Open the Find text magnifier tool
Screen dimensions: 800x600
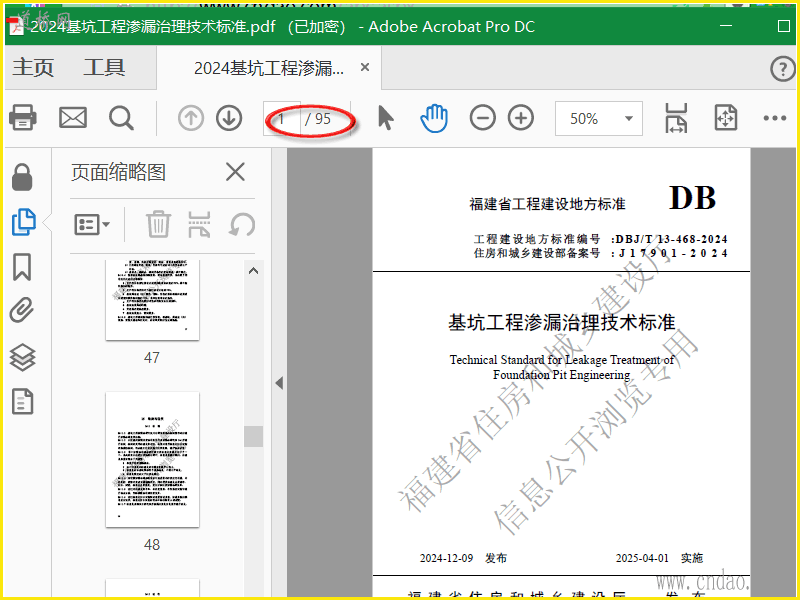coord(121,118)
